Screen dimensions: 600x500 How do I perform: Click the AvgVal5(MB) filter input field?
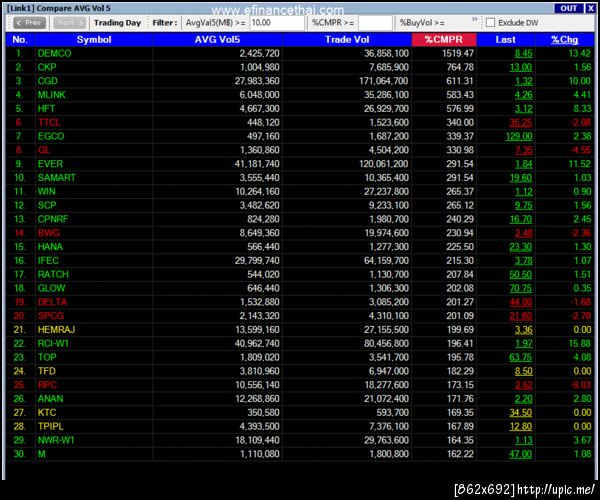(277, 23)
